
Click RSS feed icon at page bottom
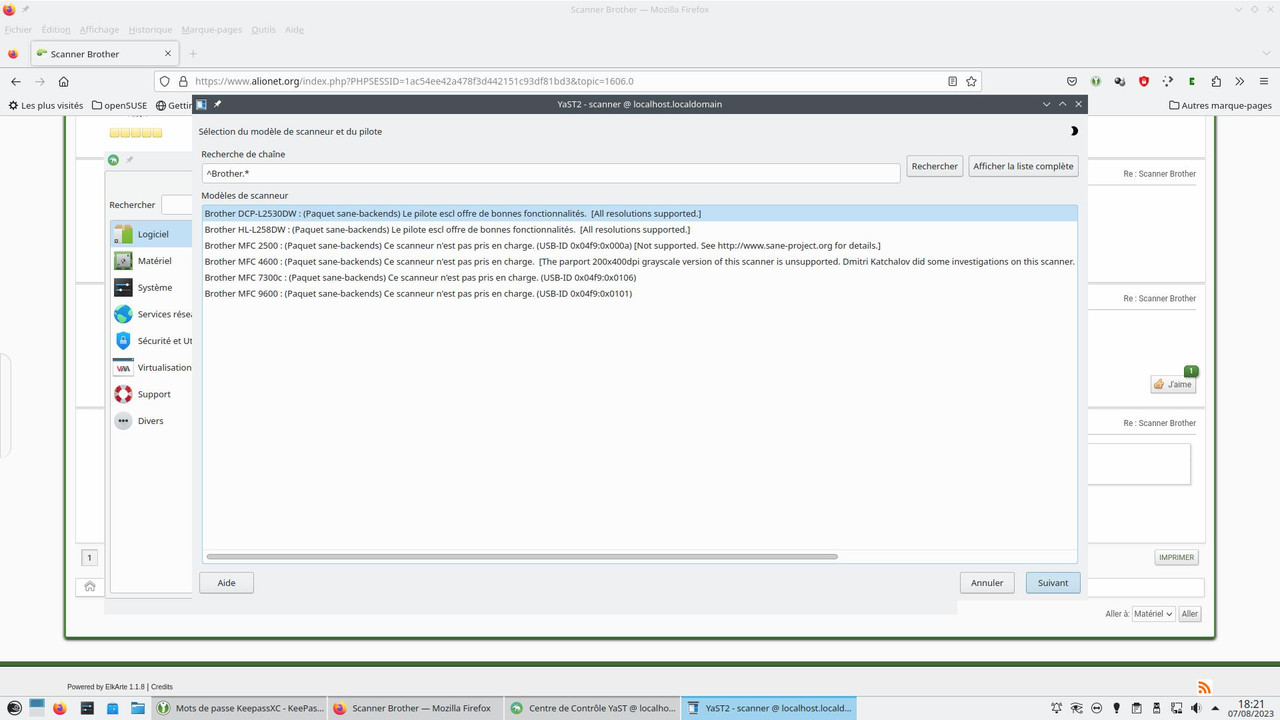pos(1204,687)
